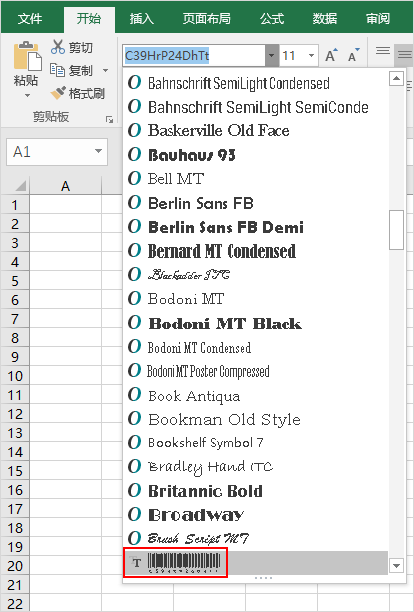414x612 pixels.
Task: Choose Bahnschrift SemiLight SemiConde font
Action: pos(256,107)
